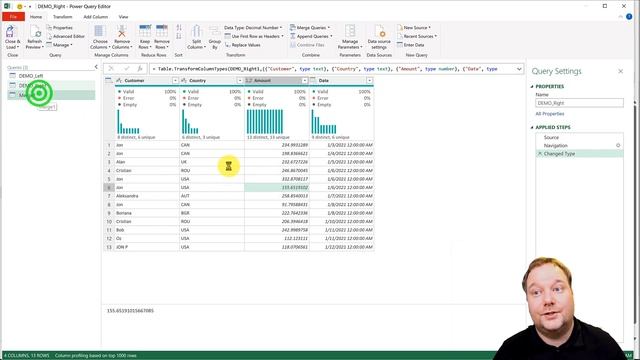Screen dimensions: 640x360
Task: Click the fx add step icon
Action: coord(140,69)
